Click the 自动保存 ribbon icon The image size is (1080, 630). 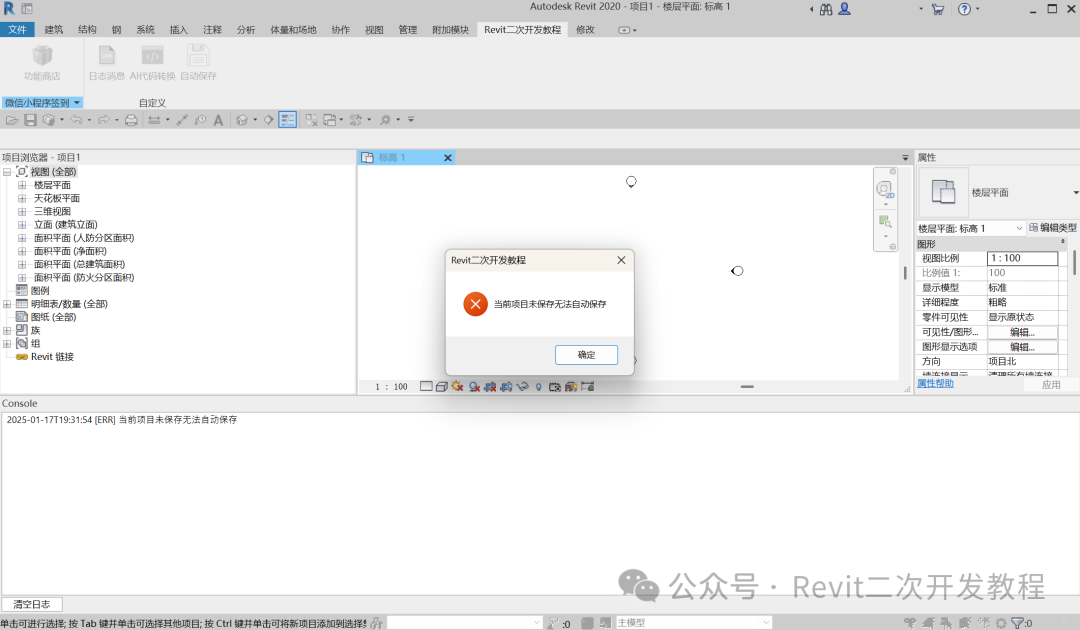coord(198,54)
